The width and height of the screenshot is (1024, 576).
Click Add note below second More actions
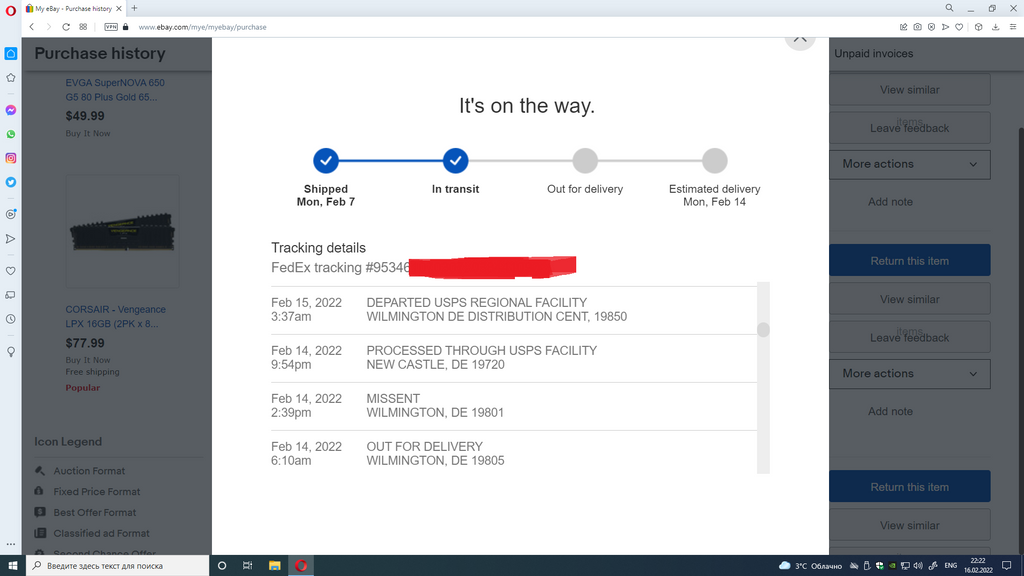tap(890, 411)
